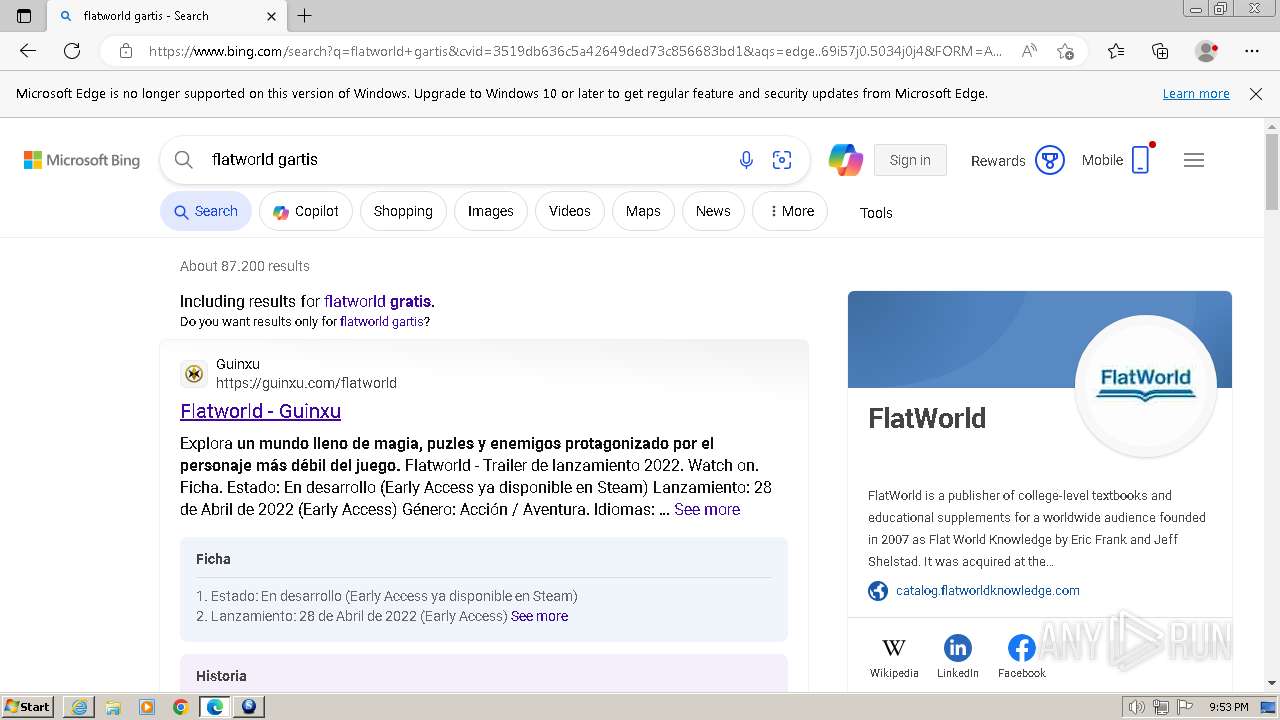The image size is (1280, 720).
Task: Switch to the Images tab
Action: point(491,211)
